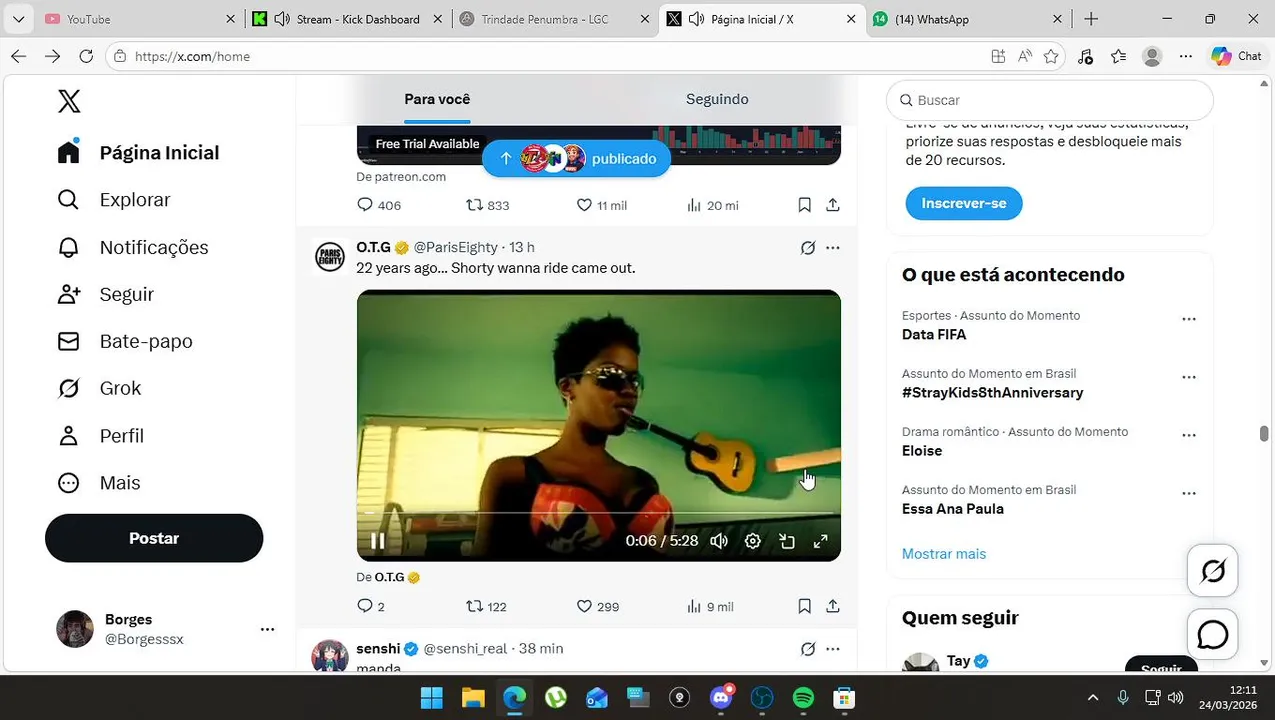1275x720 pixels.
Task: Open the ParisEighty profile avatar
Action: [330, 257]
